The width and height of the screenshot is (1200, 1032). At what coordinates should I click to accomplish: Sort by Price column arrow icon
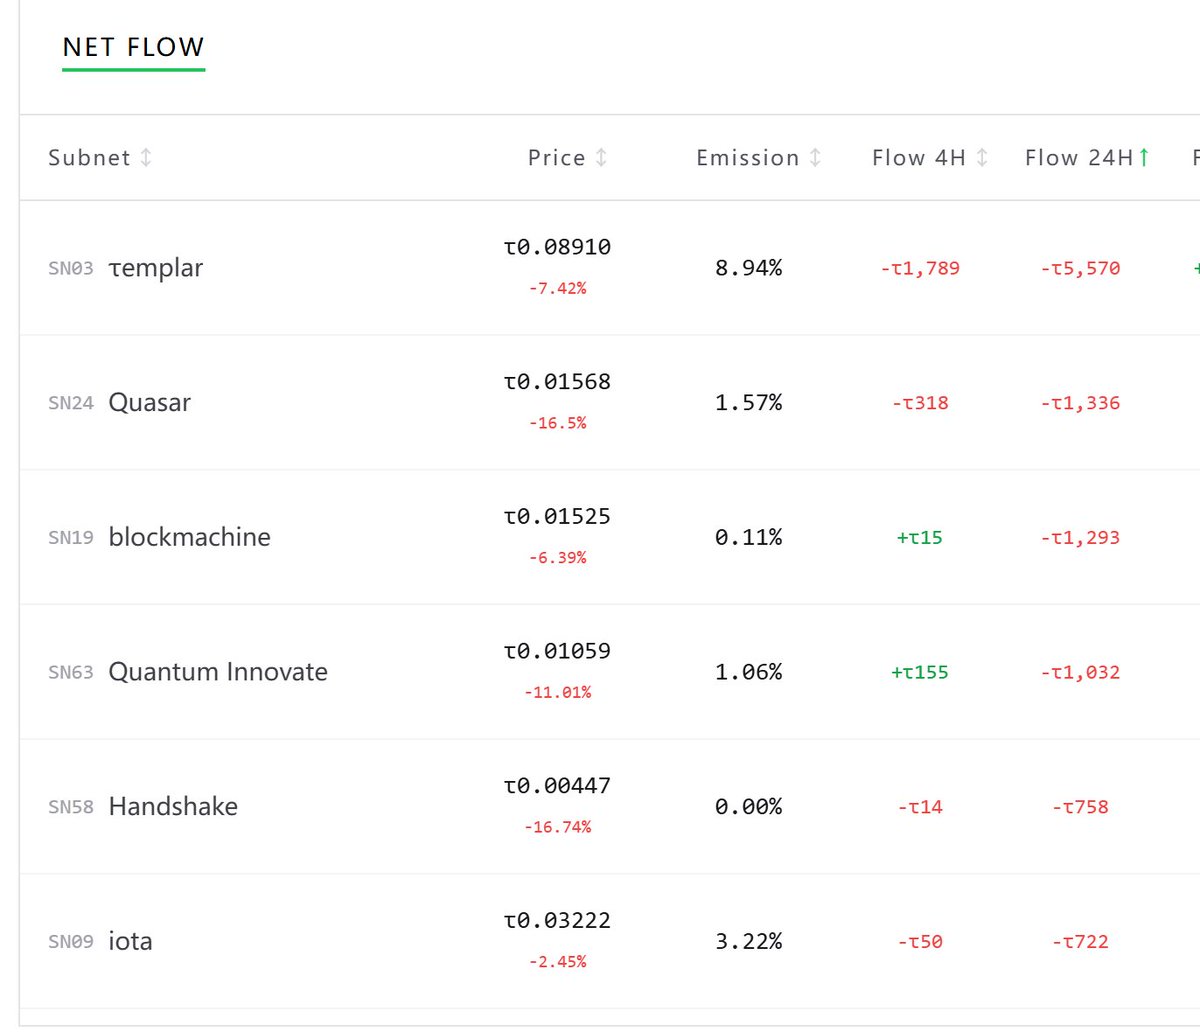601,158
